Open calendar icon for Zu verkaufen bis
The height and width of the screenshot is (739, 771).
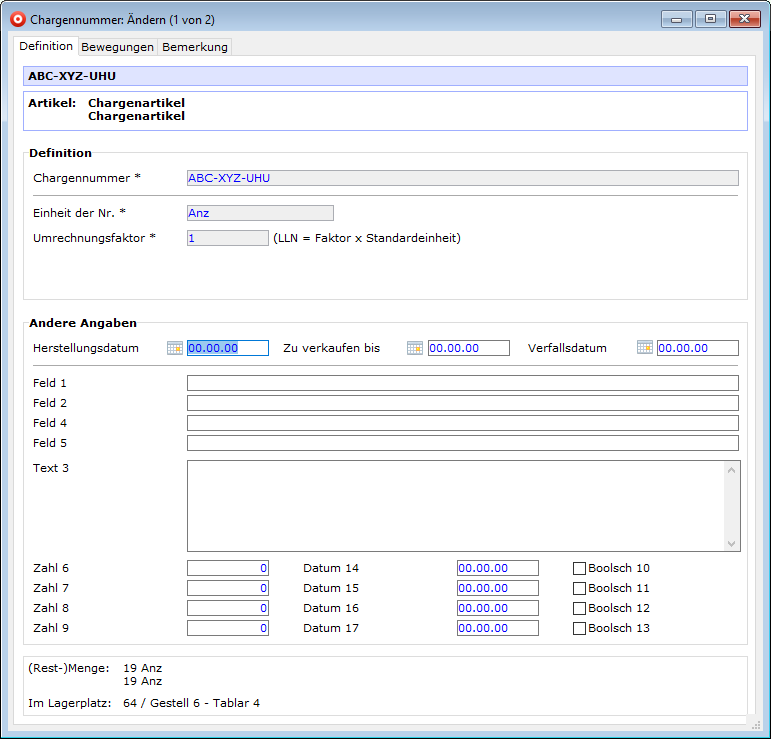coord(415,348)
